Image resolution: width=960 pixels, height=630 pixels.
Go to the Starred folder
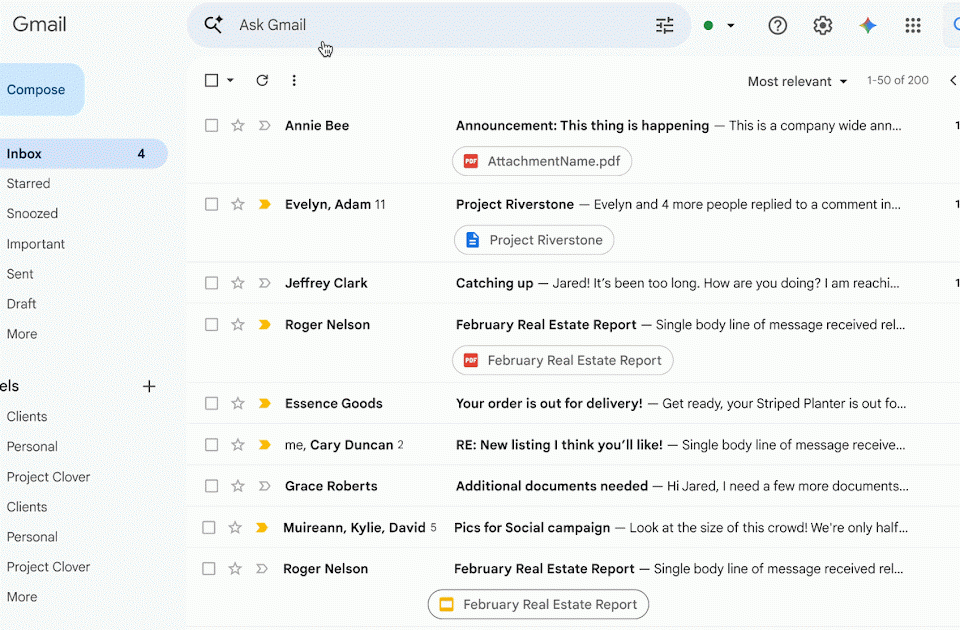pyautogui.click(x=28, y=184)
